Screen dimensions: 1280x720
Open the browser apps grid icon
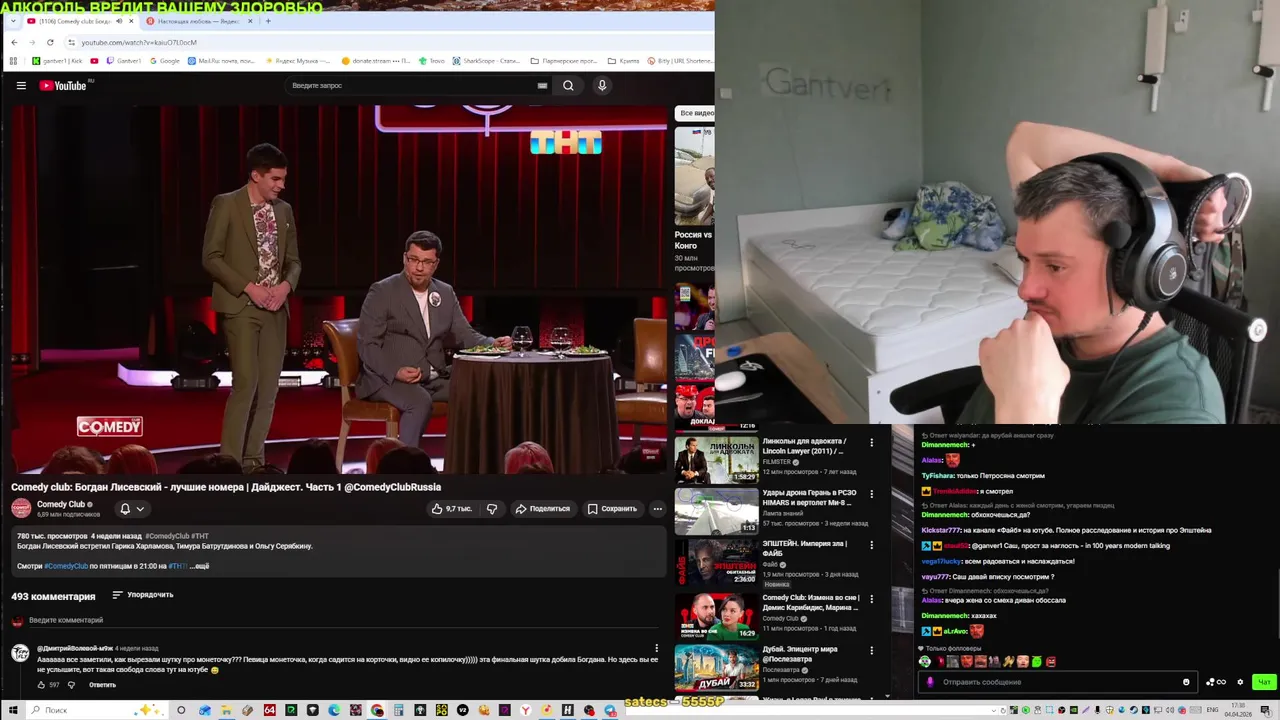[x=13, y=61]
